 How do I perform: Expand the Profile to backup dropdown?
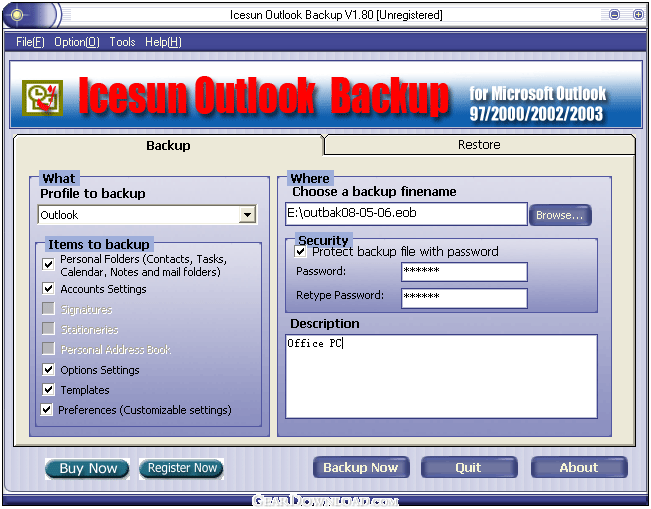click(x=247, y=215)
